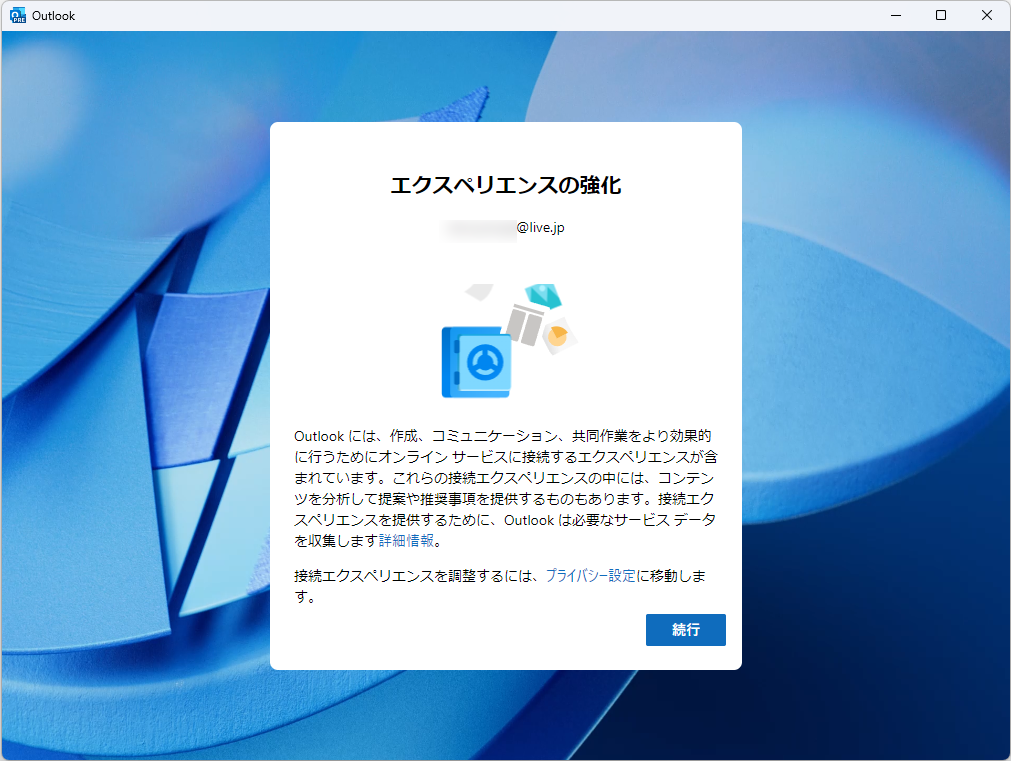Click the gray document columns graphic

(x=526, y=323)
